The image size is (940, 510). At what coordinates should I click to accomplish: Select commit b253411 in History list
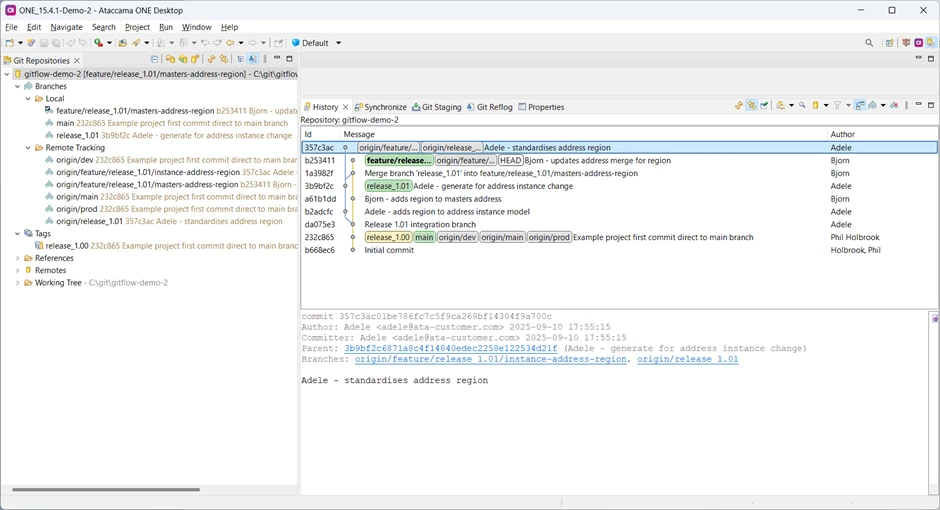(619, 160)
